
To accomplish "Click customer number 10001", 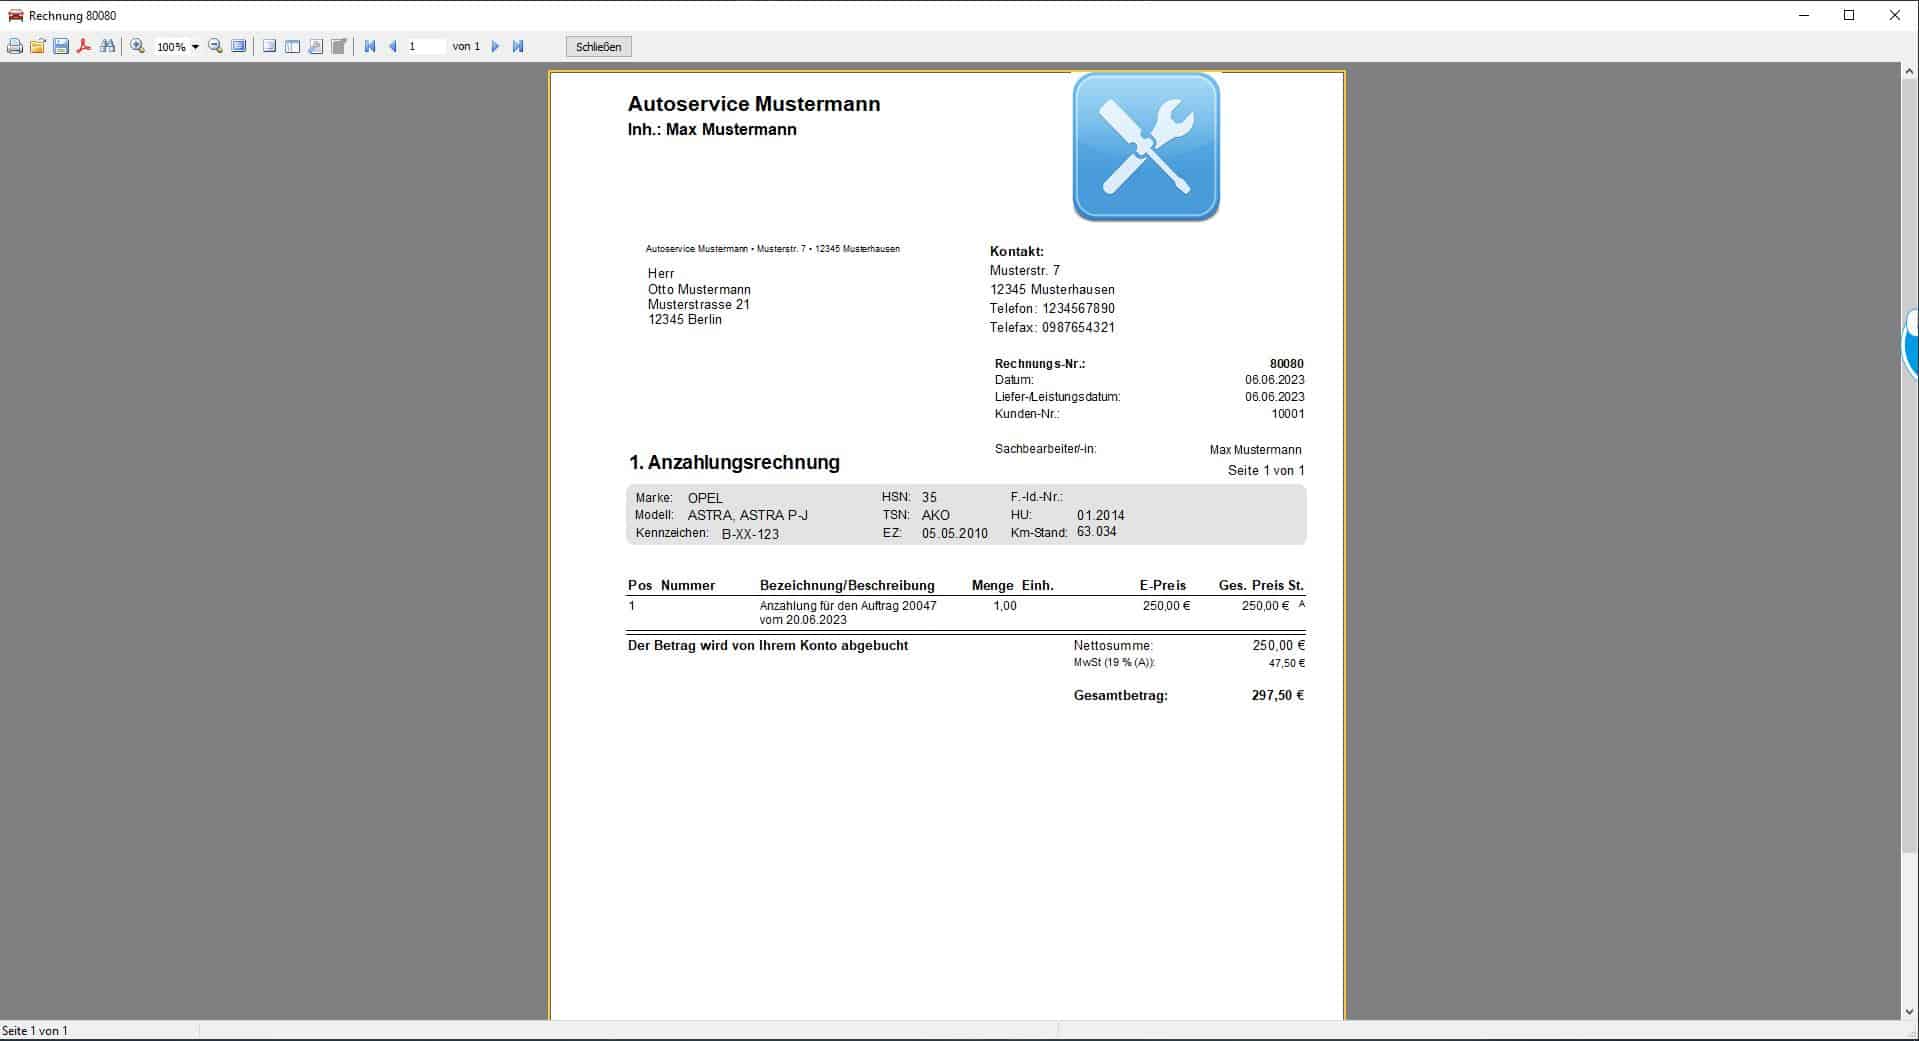I will point(1287,414).
